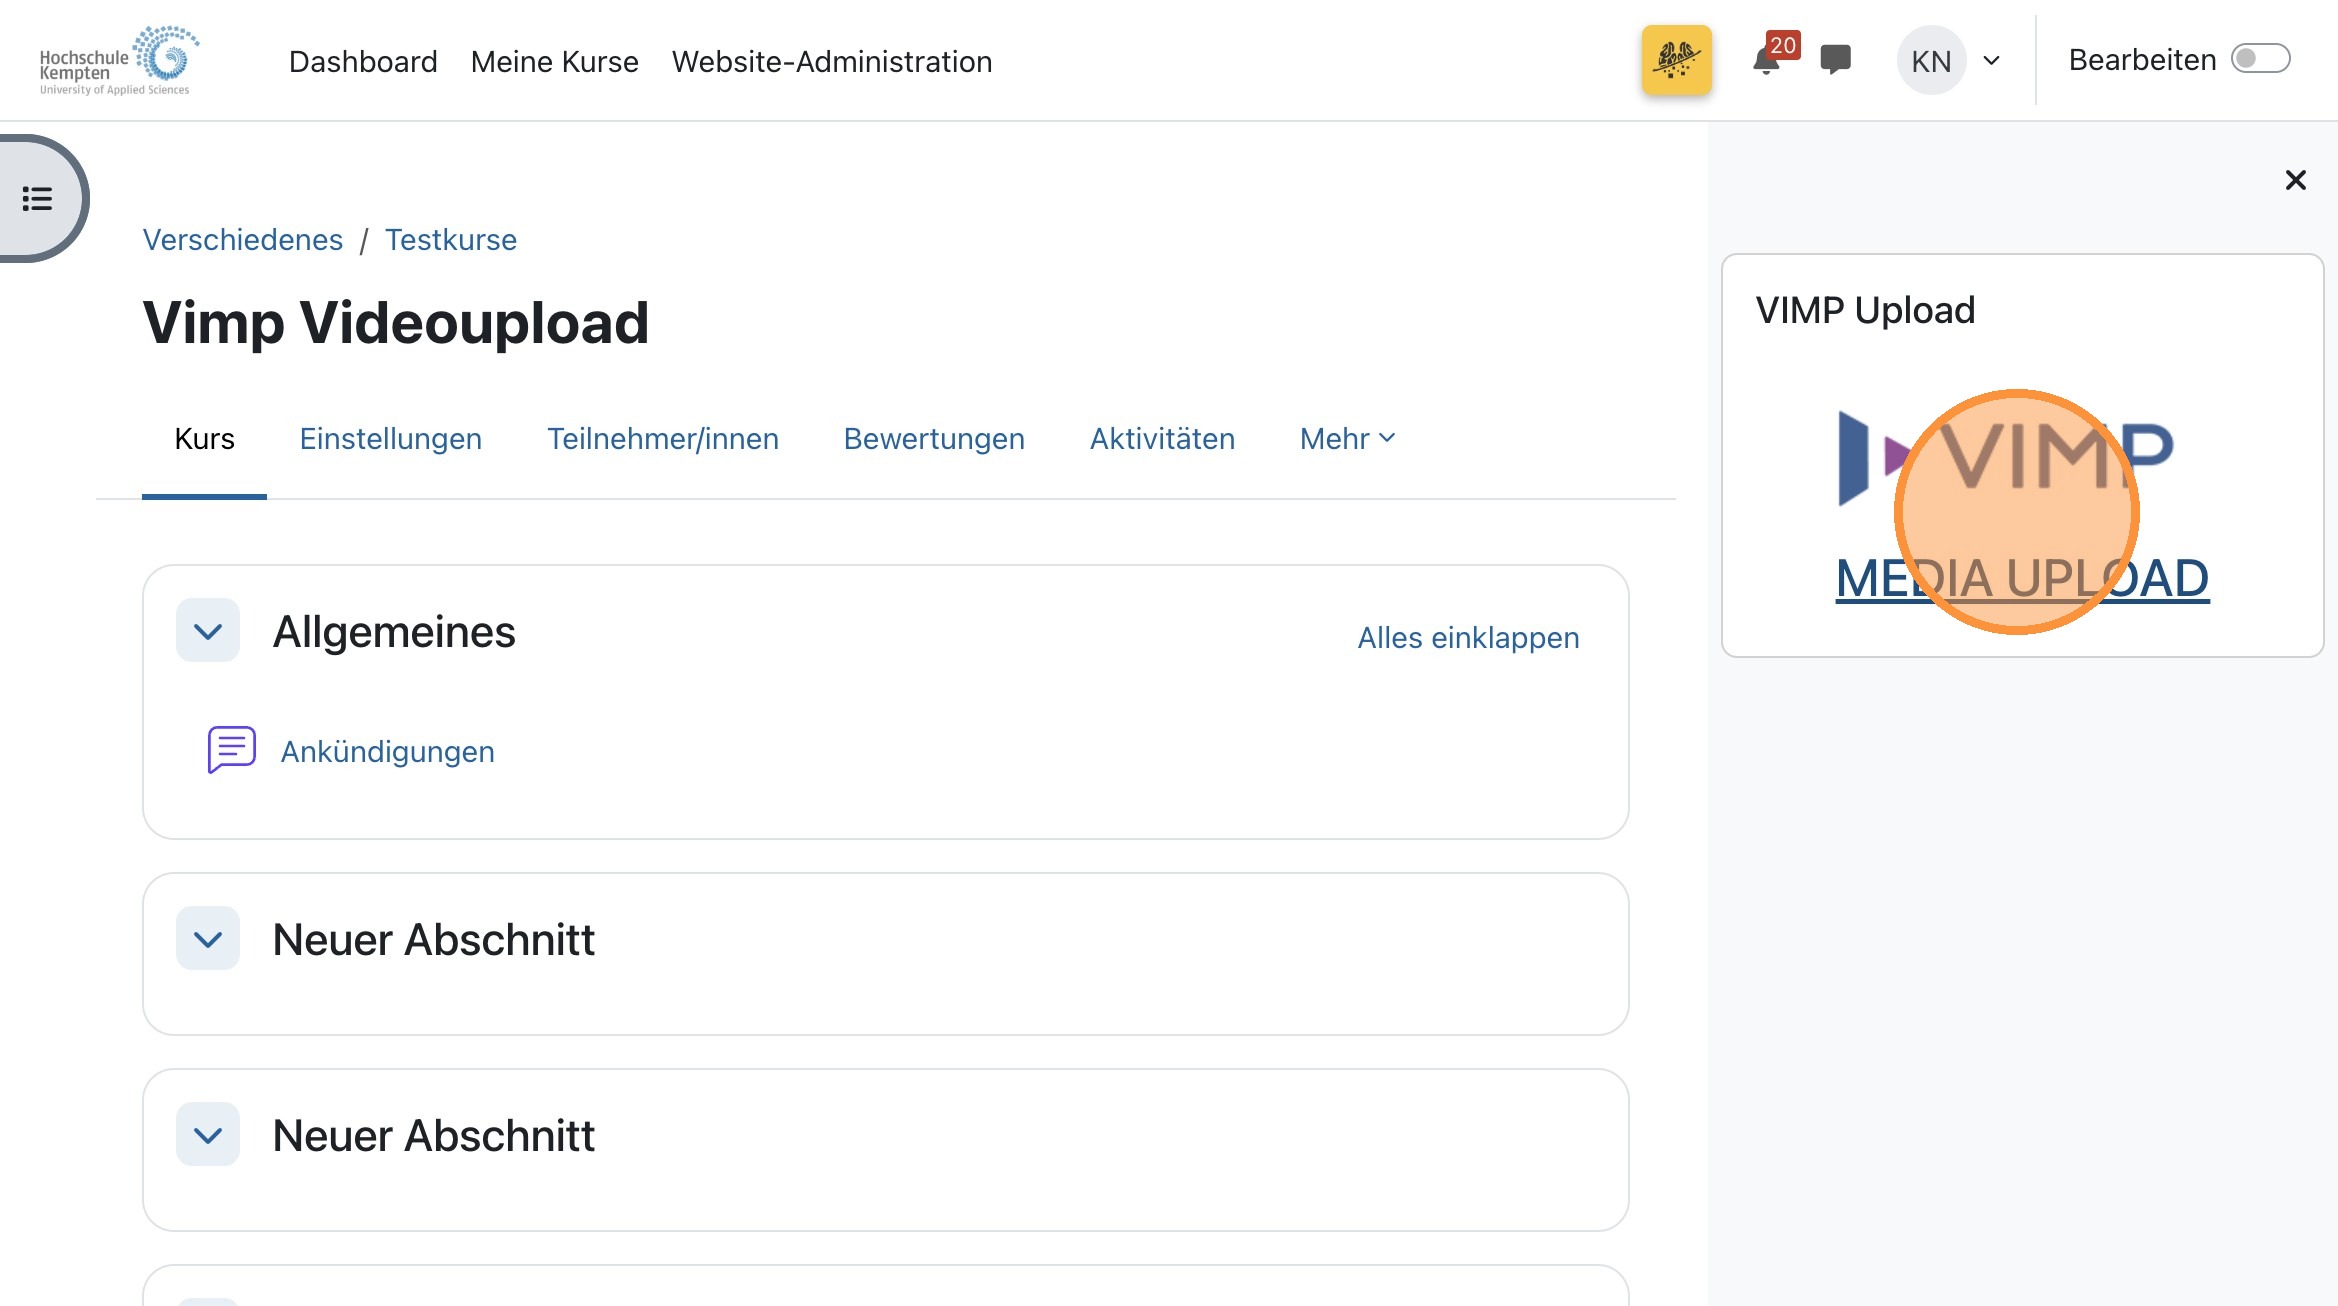The height and width of the screenshot is (1306, 2338).
Task: Open the user menu dropdown arrow
Action: click(1991, 61)
